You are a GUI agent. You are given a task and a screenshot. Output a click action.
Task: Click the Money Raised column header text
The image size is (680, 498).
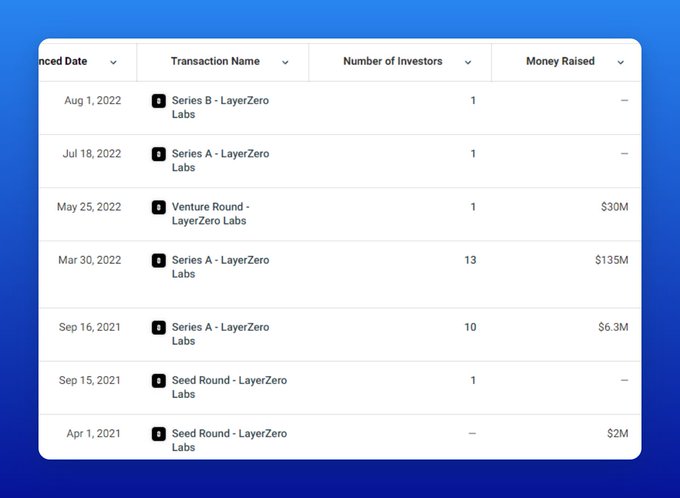[560, 62]
